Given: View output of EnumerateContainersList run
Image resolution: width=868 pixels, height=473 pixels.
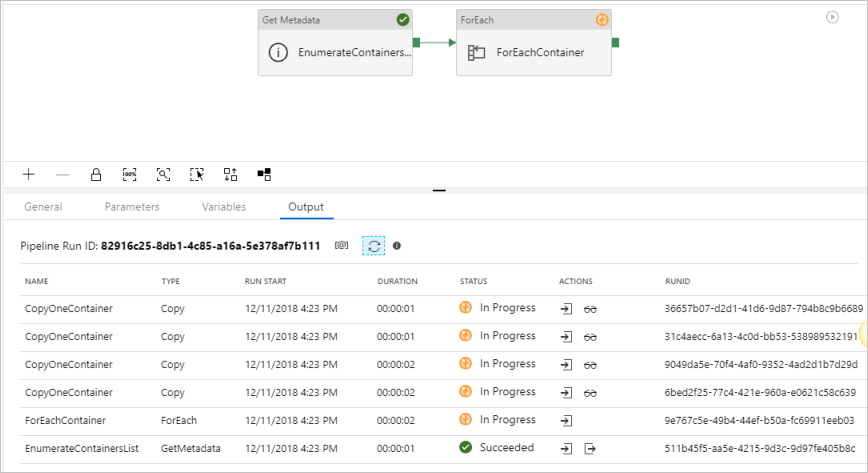Looking at the screenshot, I should click(590, 449).
